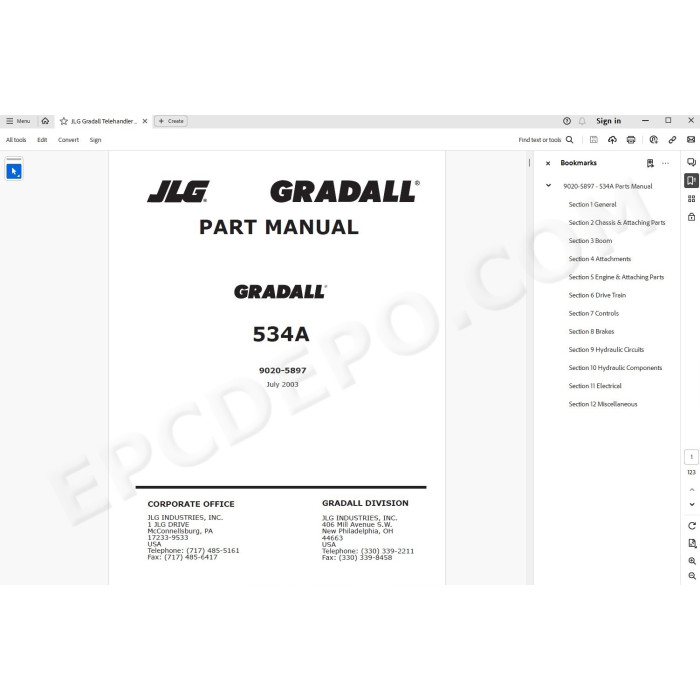Open bookmark Section 12 Miscellaneous

[x=603, y=404]
